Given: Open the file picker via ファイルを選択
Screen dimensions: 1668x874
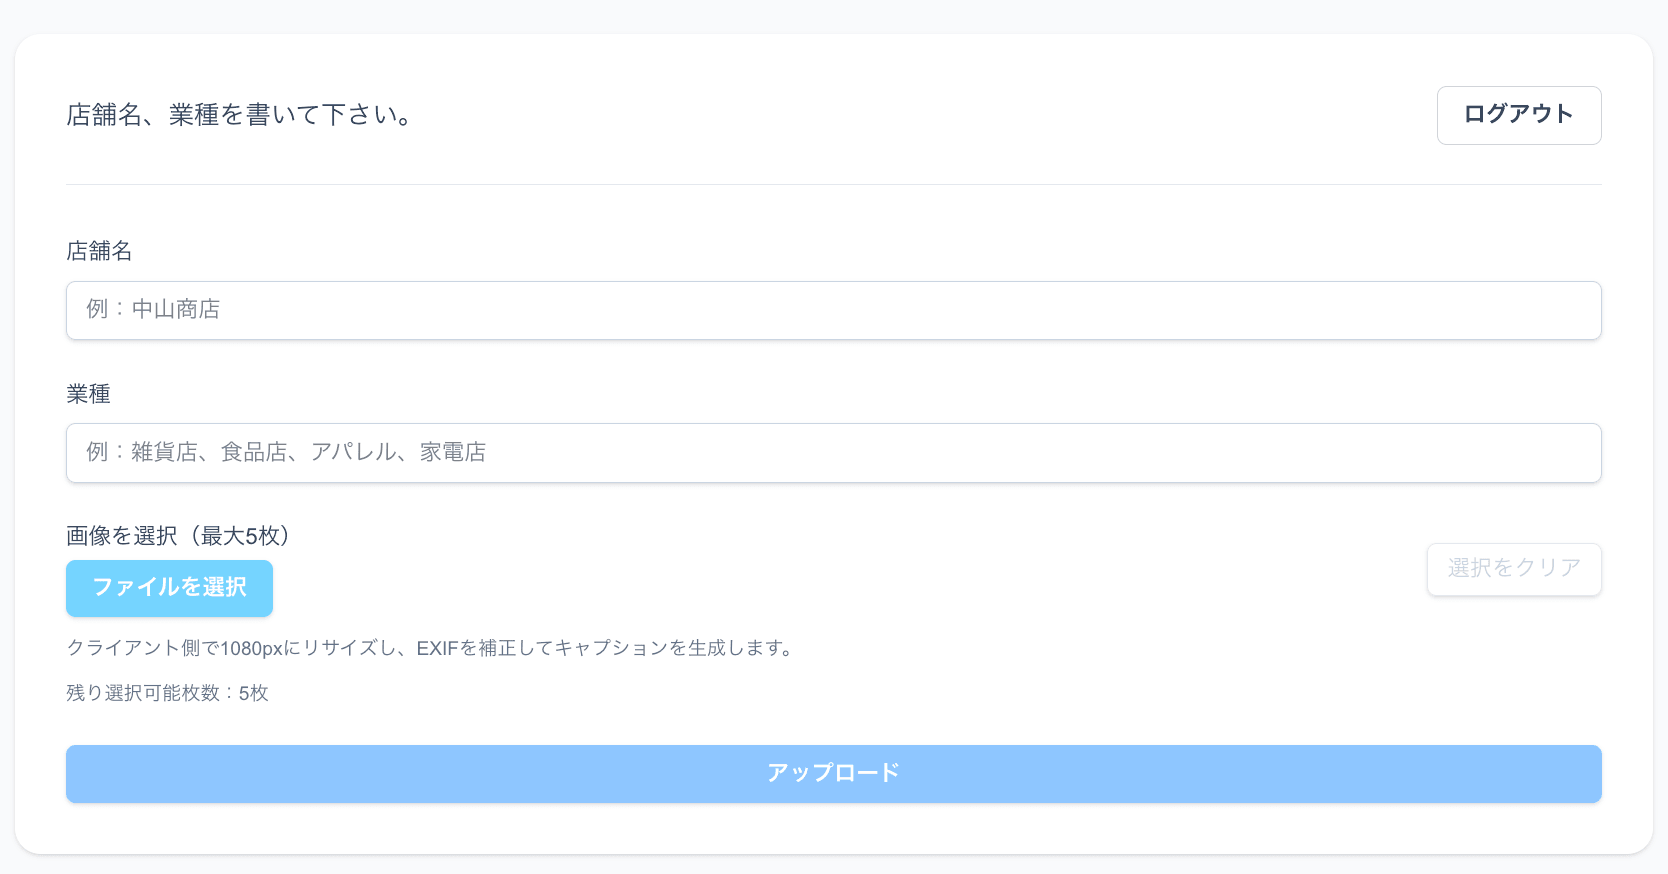Looking at the screenshot, I should [169, 589].
